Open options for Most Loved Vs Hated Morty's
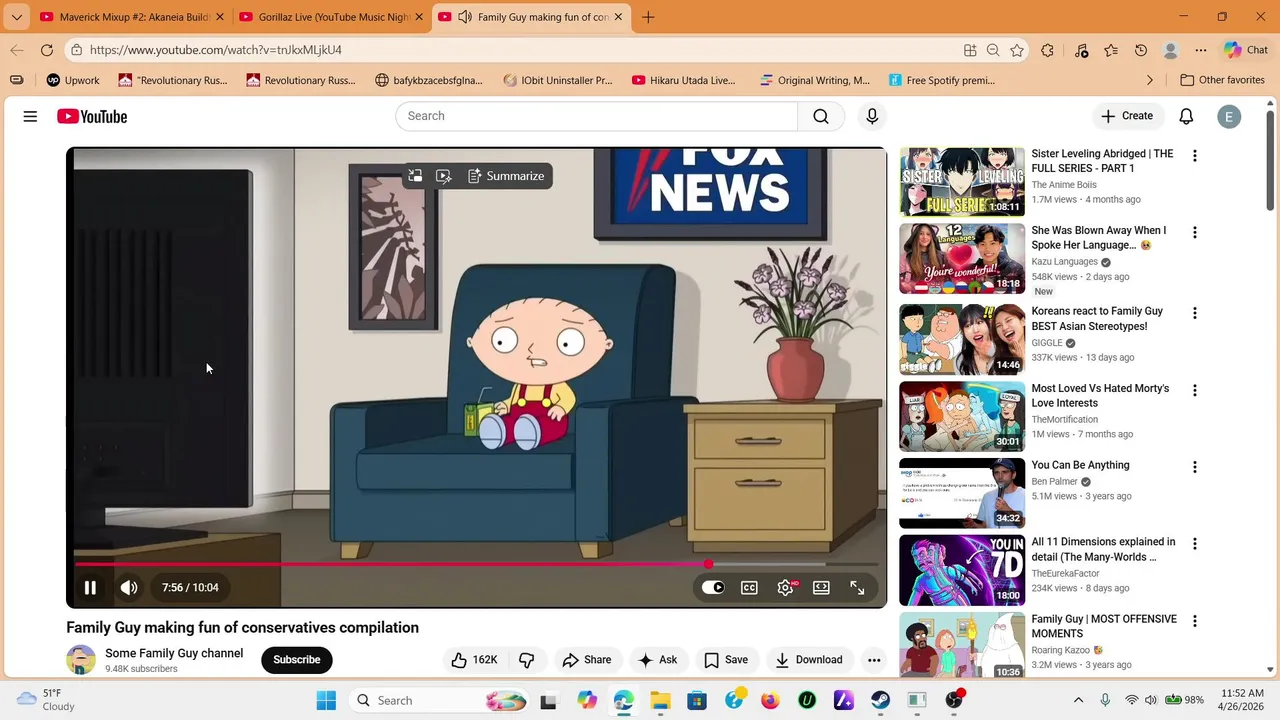Image resolution: width=1280 pixels, height=720 pixels. point(1194,391)
